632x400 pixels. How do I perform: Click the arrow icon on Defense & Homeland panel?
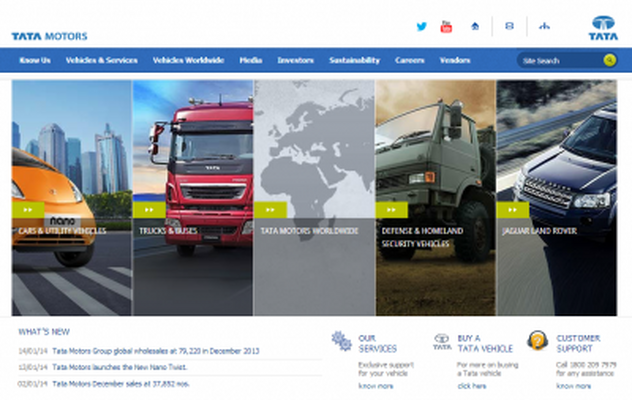pyautogui.click(x=391, y=210)
